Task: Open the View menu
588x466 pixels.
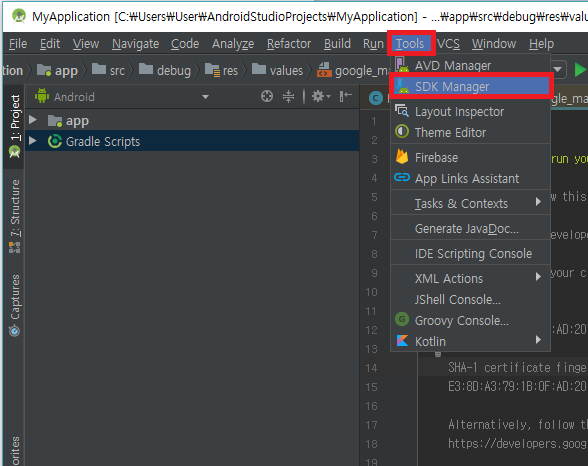Action: 86,44
